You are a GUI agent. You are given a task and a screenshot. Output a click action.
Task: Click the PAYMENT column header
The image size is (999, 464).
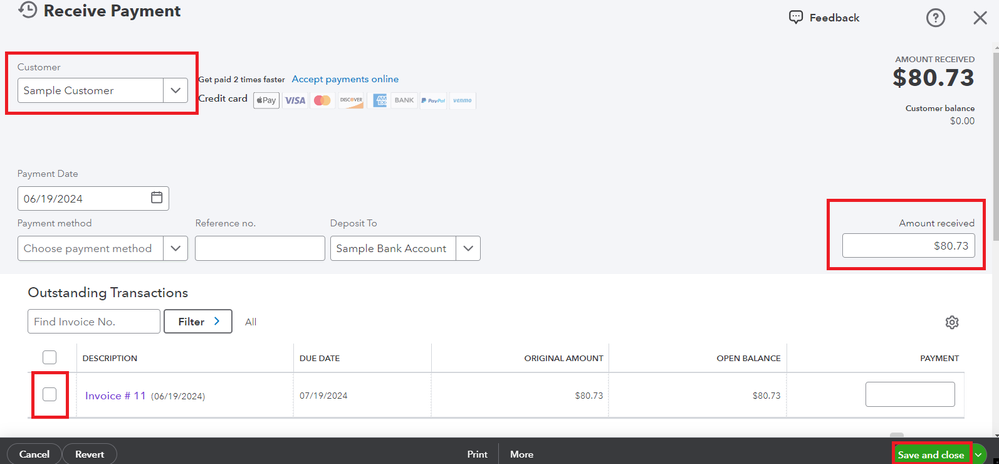939,358
